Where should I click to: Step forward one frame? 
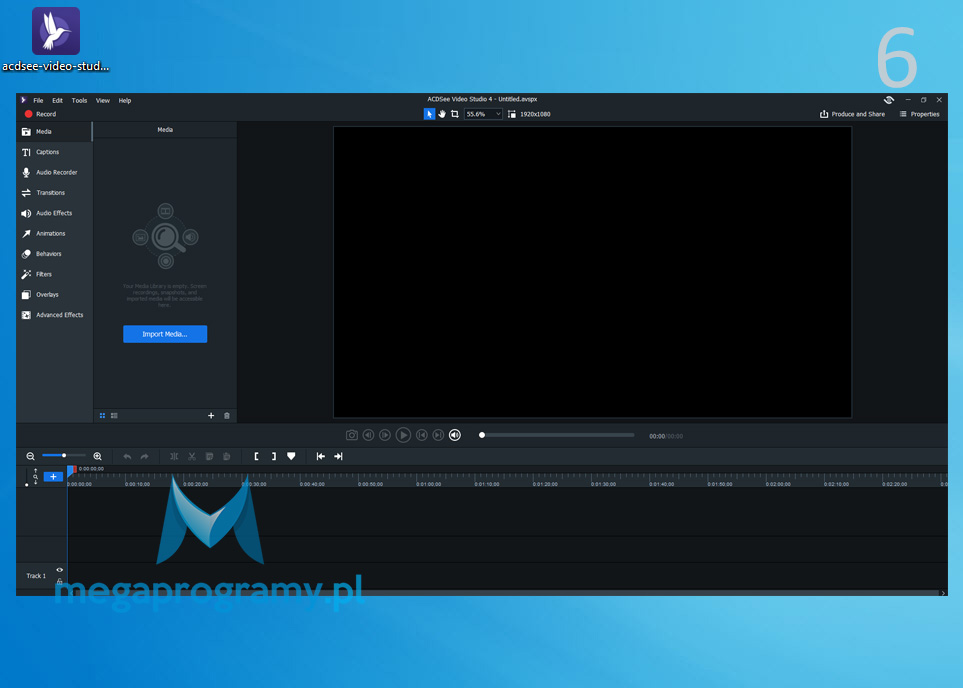[x=384, y=435]
